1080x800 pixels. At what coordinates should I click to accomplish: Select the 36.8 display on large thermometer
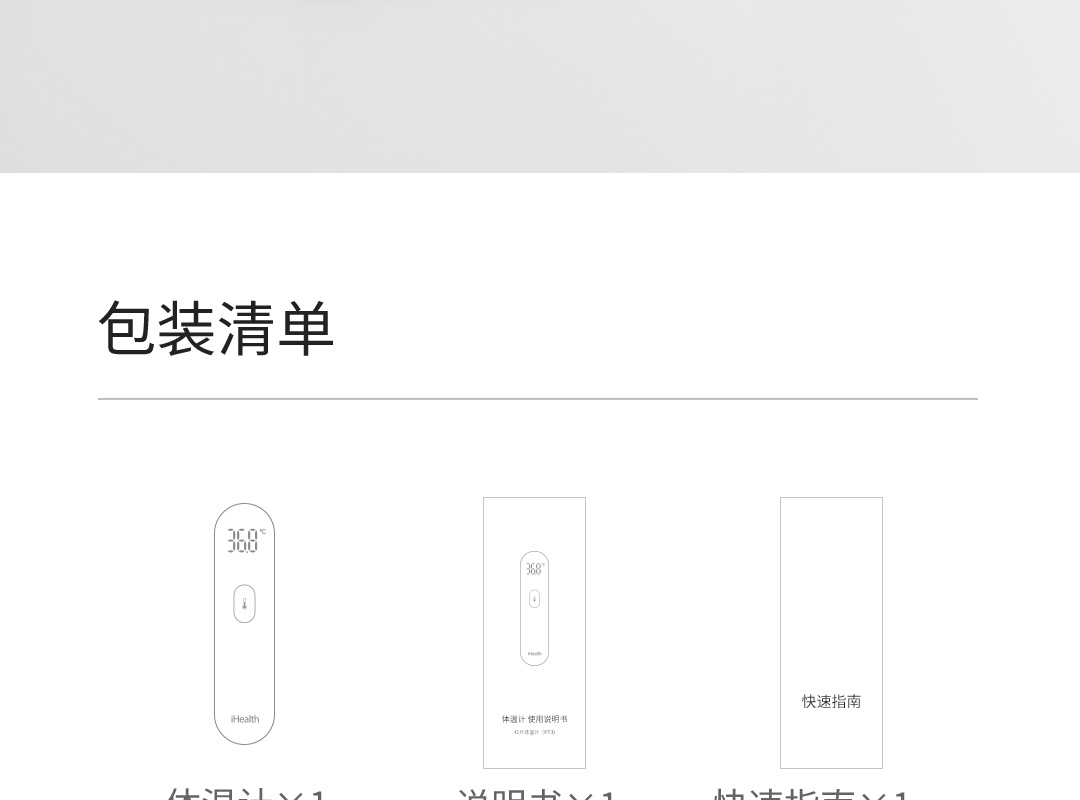pyautogui.click(x=243, y=541)
